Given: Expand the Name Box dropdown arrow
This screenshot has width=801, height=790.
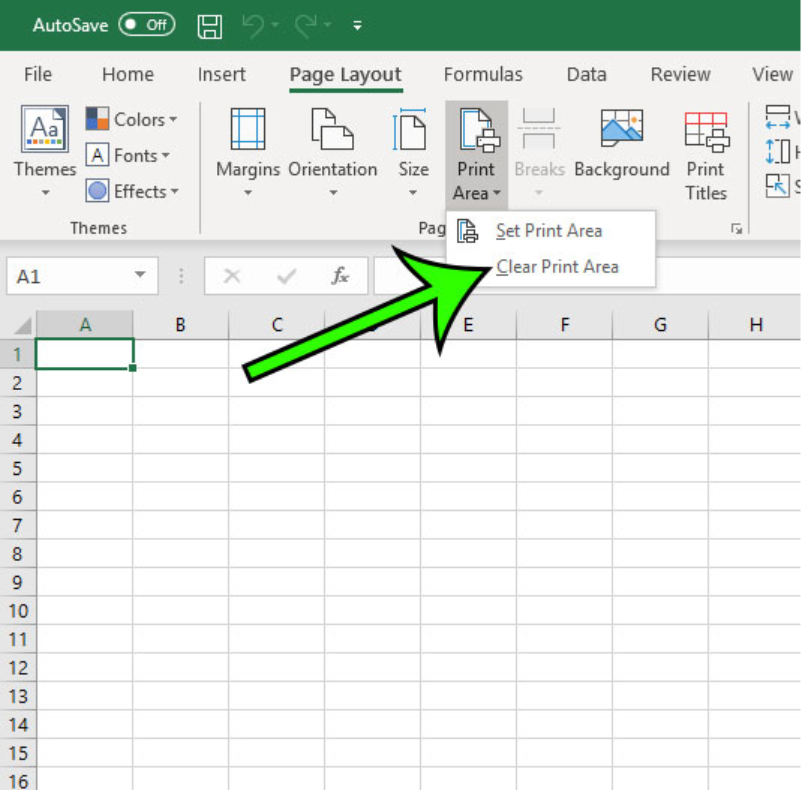Looking at the screenshot, I should coord(140,275).
